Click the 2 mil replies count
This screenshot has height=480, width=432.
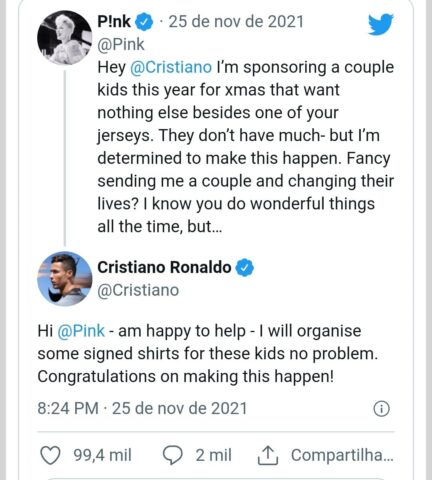point(213,455)
